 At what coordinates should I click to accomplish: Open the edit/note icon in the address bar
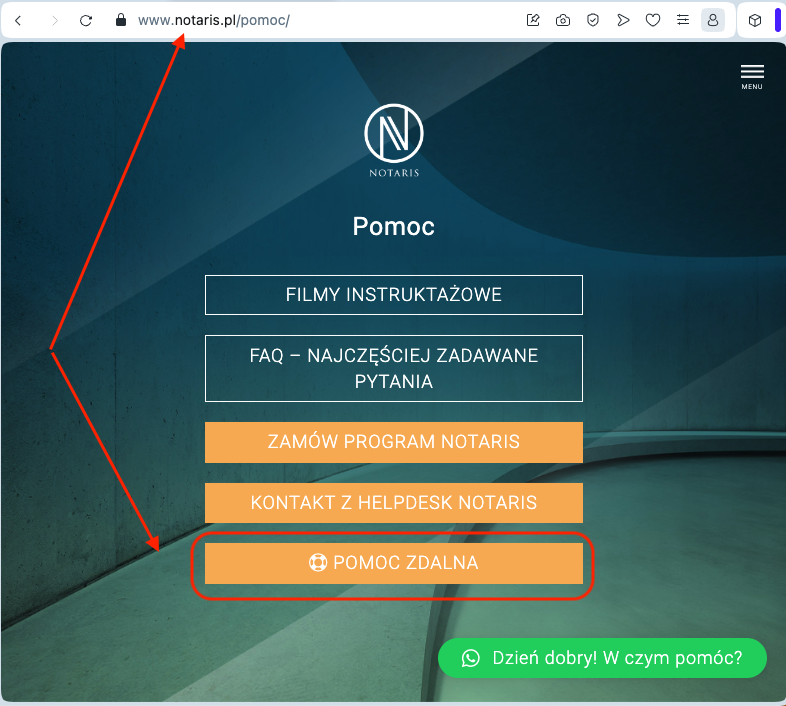[533, 20]
